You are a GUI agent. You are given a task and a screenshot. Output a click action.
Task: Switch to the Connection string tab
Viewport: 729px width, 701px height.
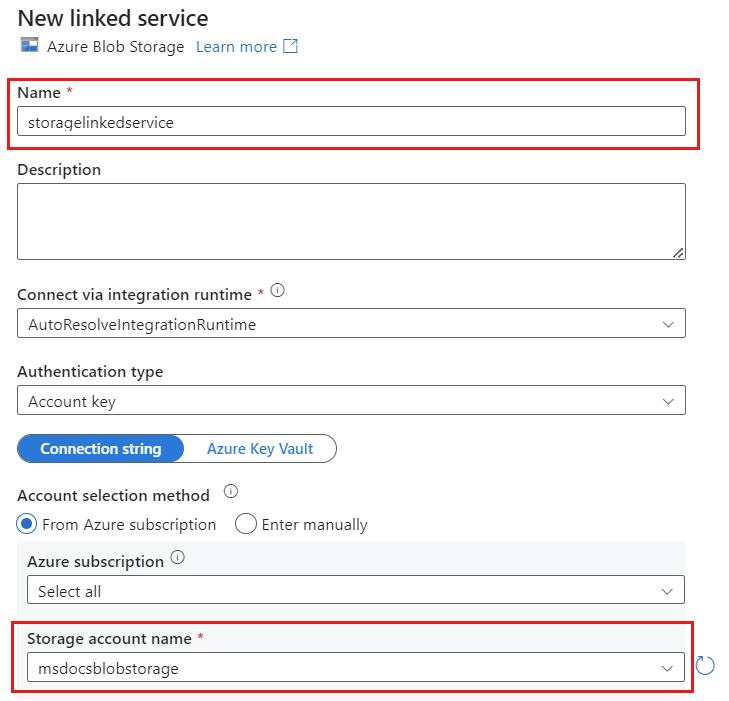point(101,449)
